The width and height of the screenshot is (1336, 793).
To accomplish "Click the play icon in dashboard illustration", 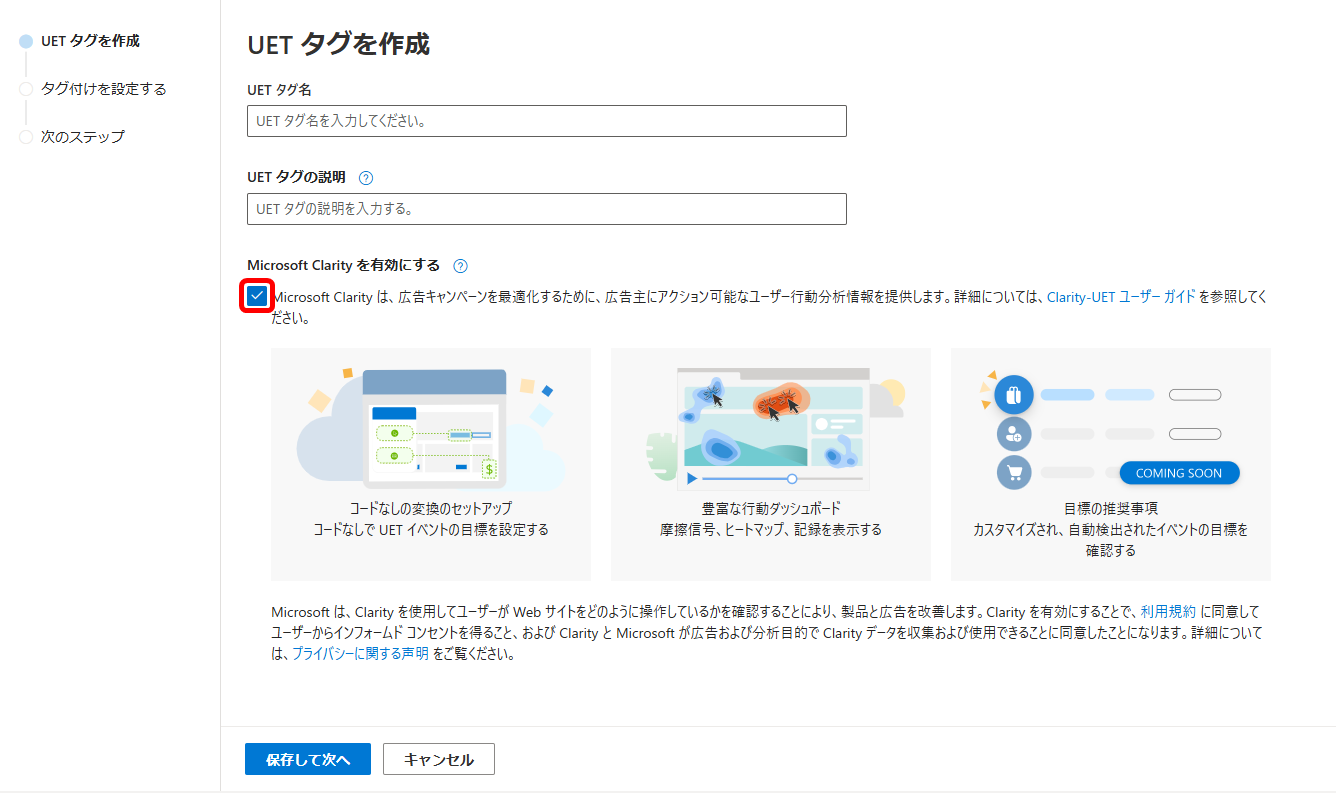I will click(x=691, y=479).
